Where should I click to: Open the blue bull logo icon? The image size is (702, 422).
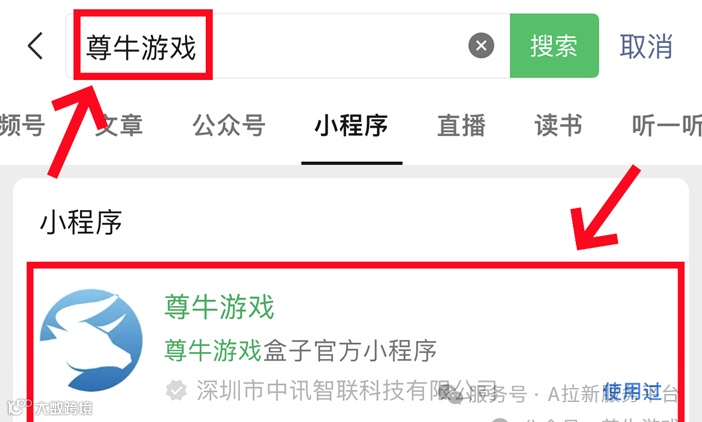click(91, 340)
